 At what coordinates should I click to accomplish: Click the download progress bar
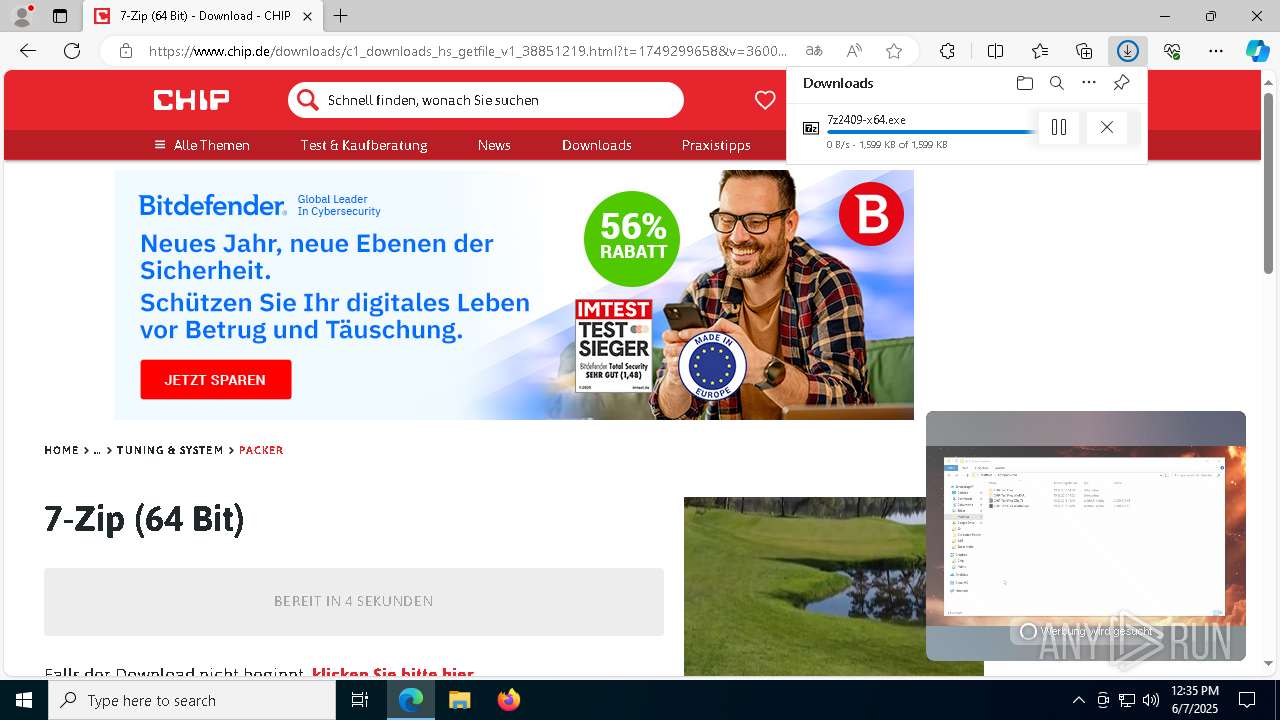tap(930, 132)
